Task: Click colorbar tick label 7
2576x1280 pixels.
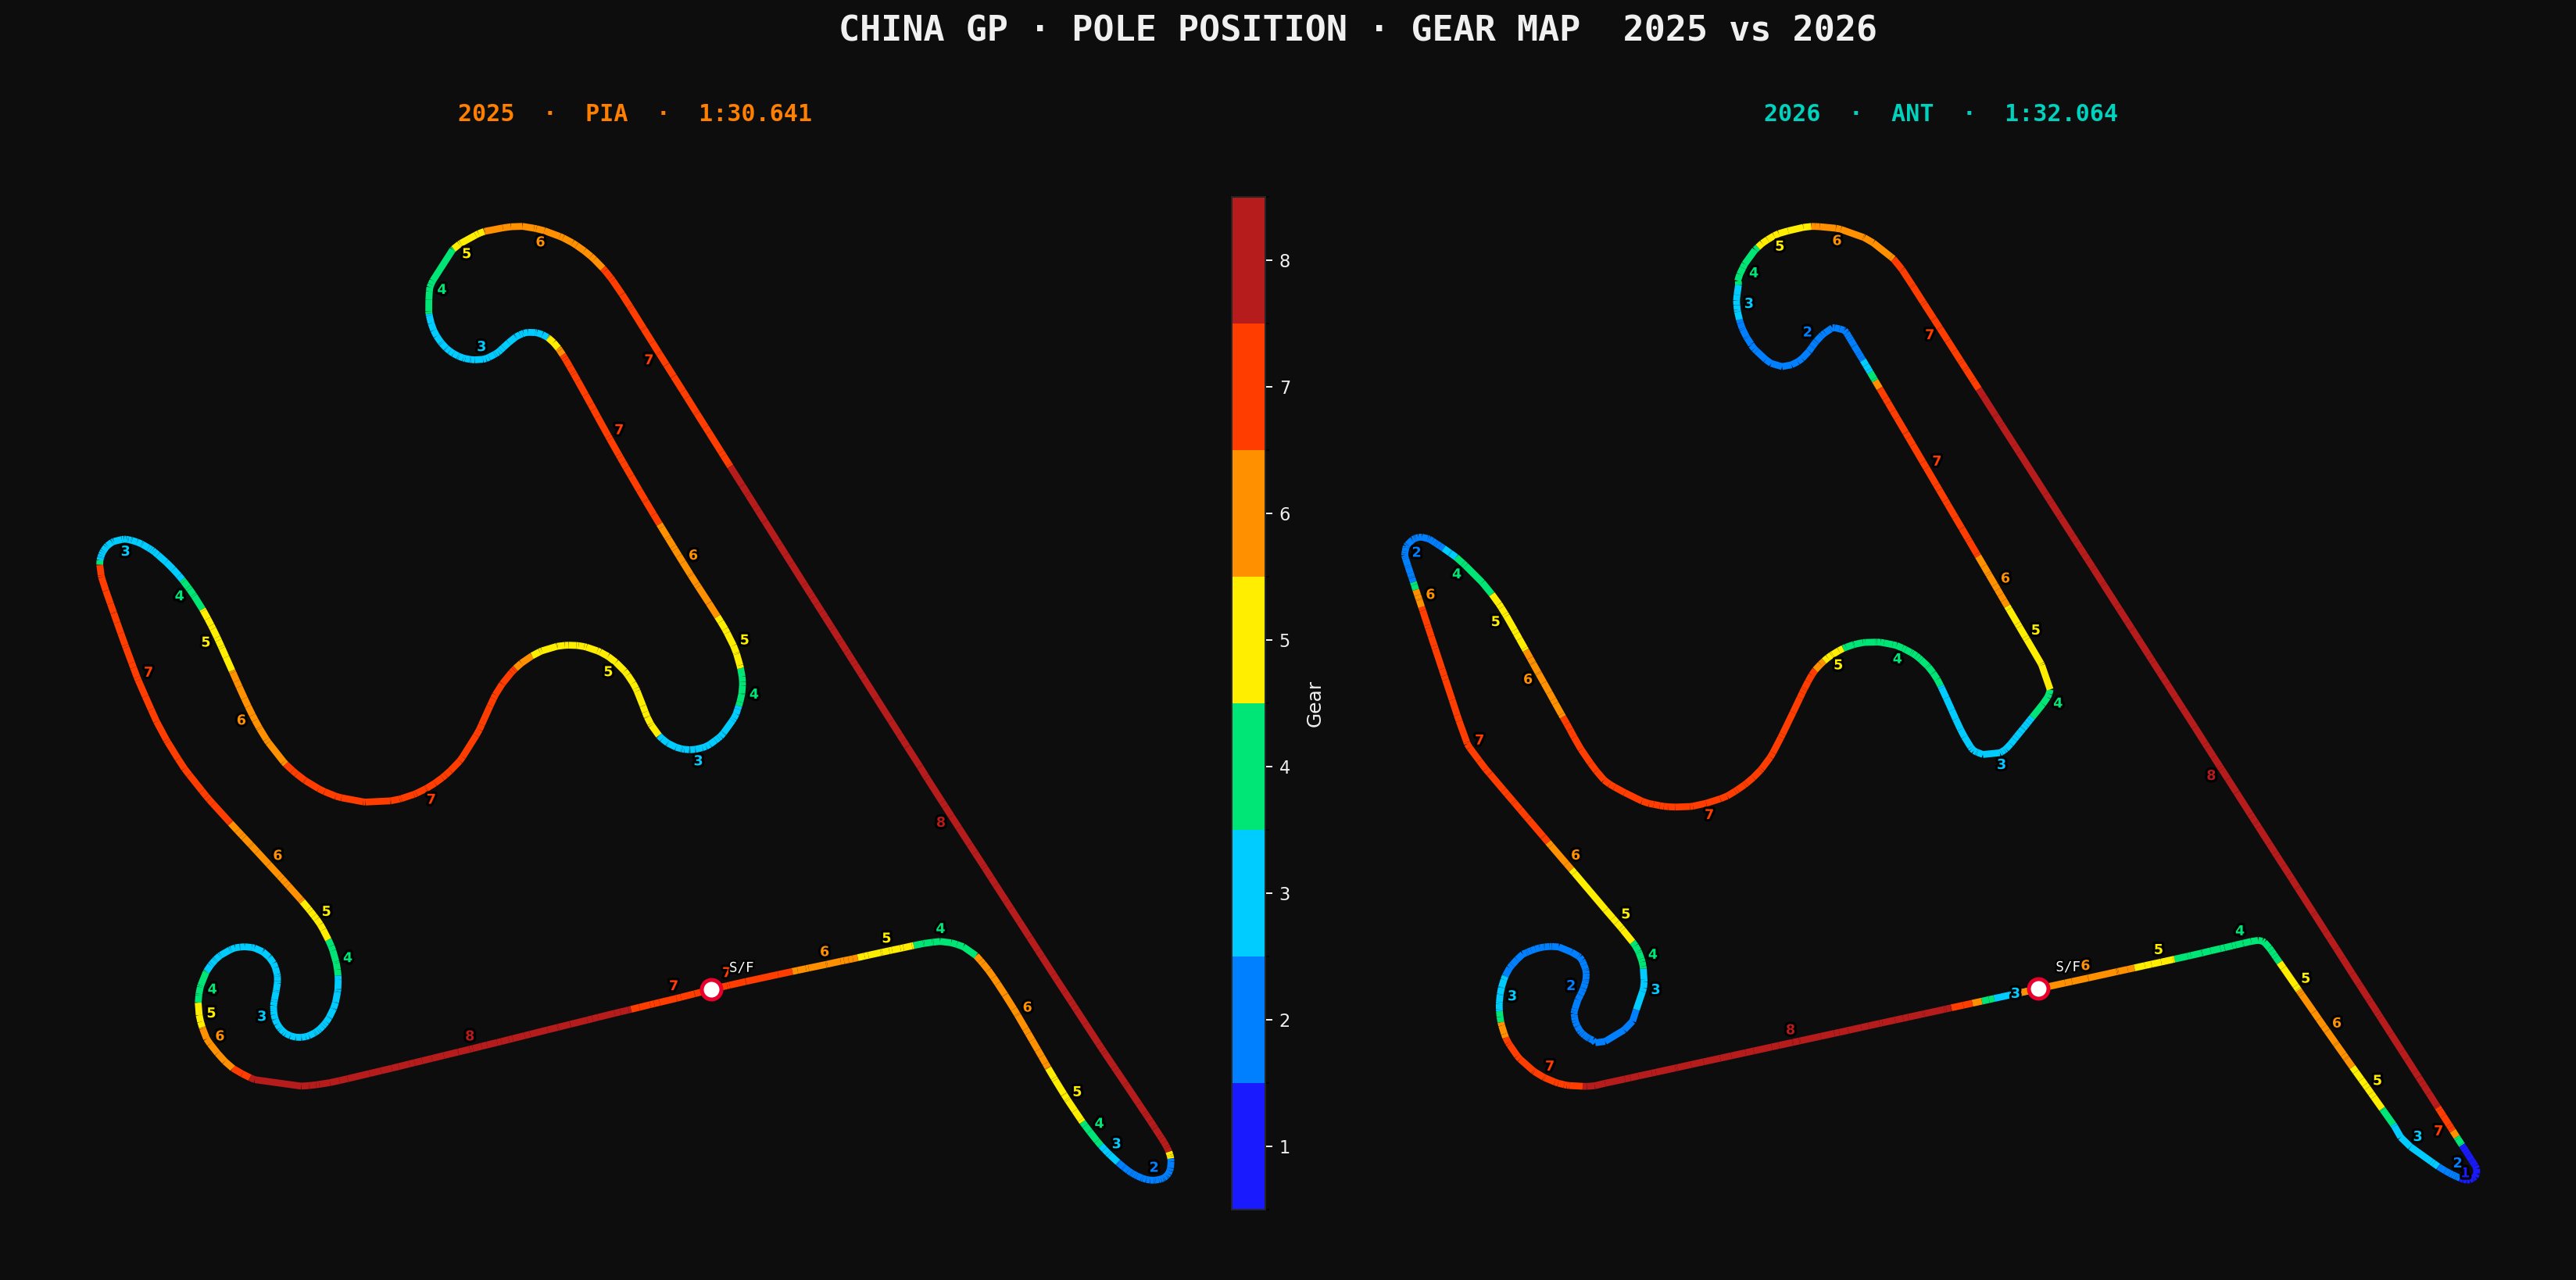Action: tap(1284, 387)
